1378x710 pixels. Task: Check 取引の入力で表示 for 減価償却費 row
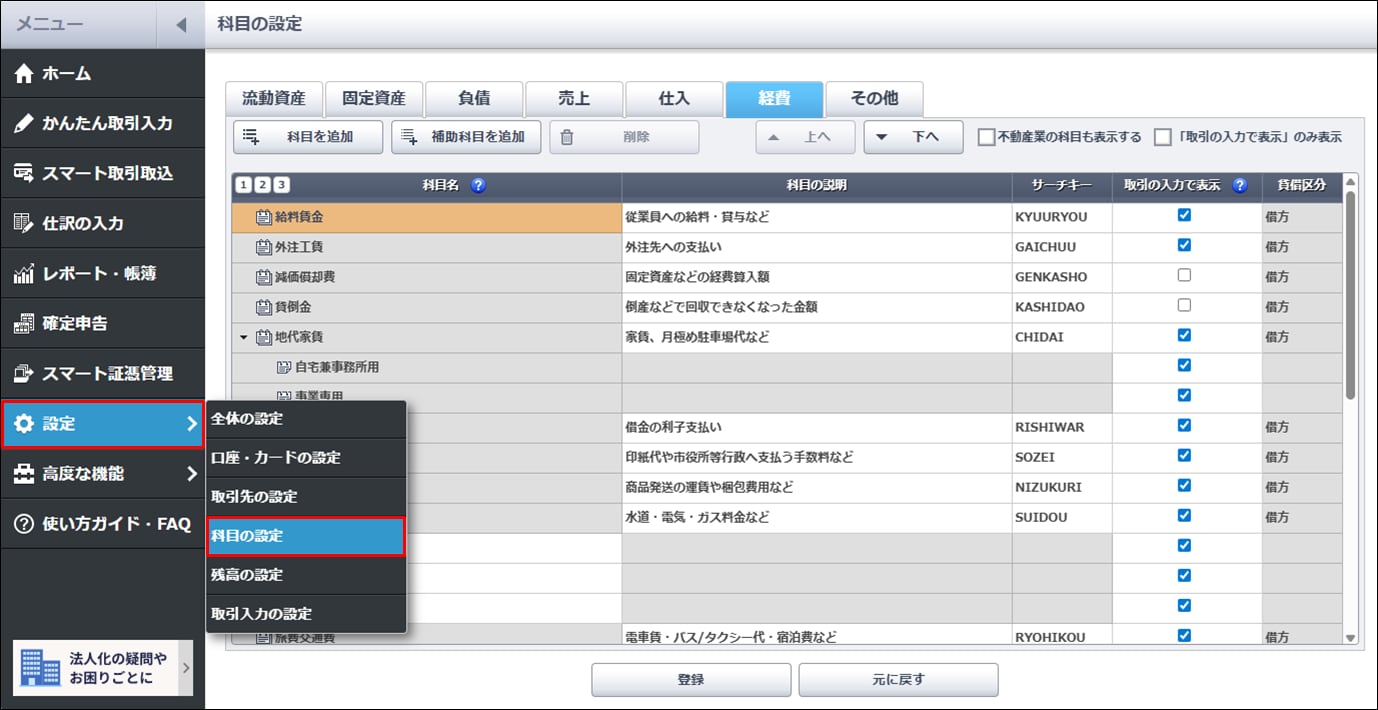pyautogui.click(x=1185, y=275)
